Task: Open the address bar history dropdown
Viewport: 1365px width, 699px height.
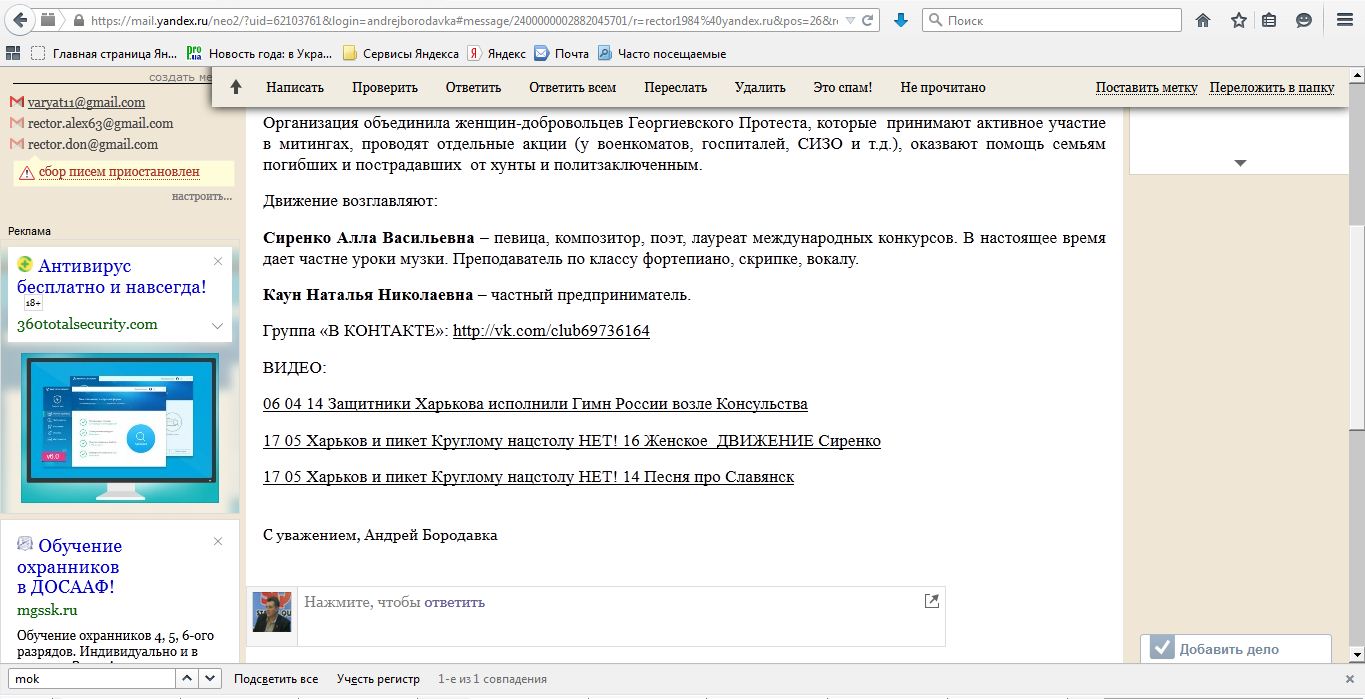Action: point(849,20)
